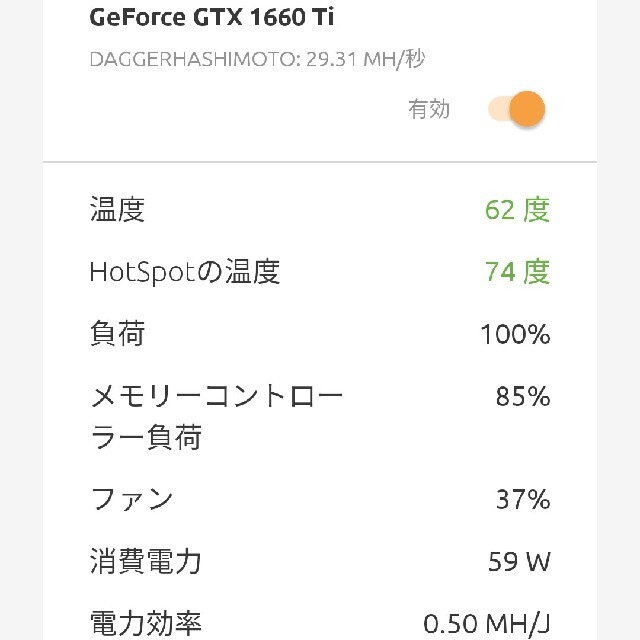
Task: Select the ファン row label
Action: coord(131,499)
